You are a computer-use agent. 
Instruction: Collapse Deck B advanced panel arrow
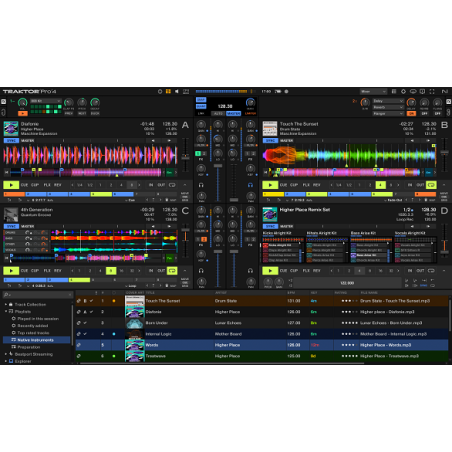[444, 185]
